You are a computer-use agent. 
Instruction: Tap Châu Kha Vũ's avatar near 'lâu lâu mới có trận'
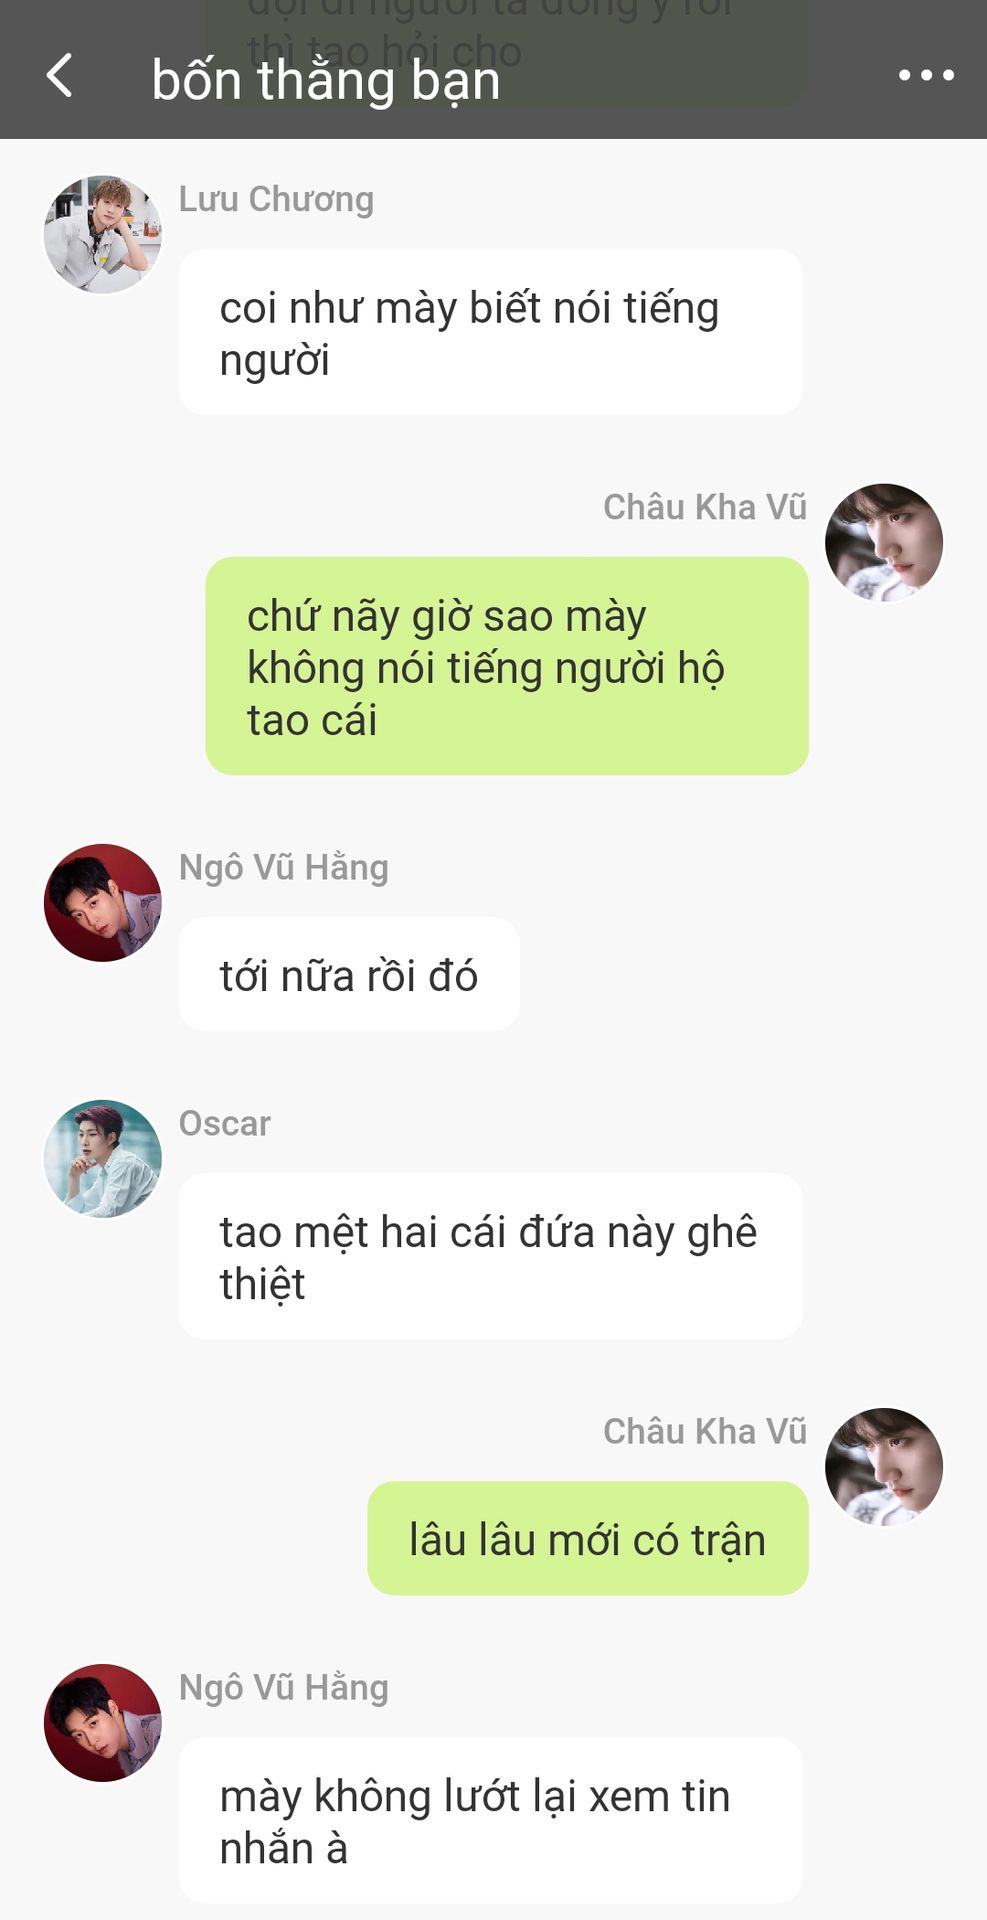tap(884, 1467)
